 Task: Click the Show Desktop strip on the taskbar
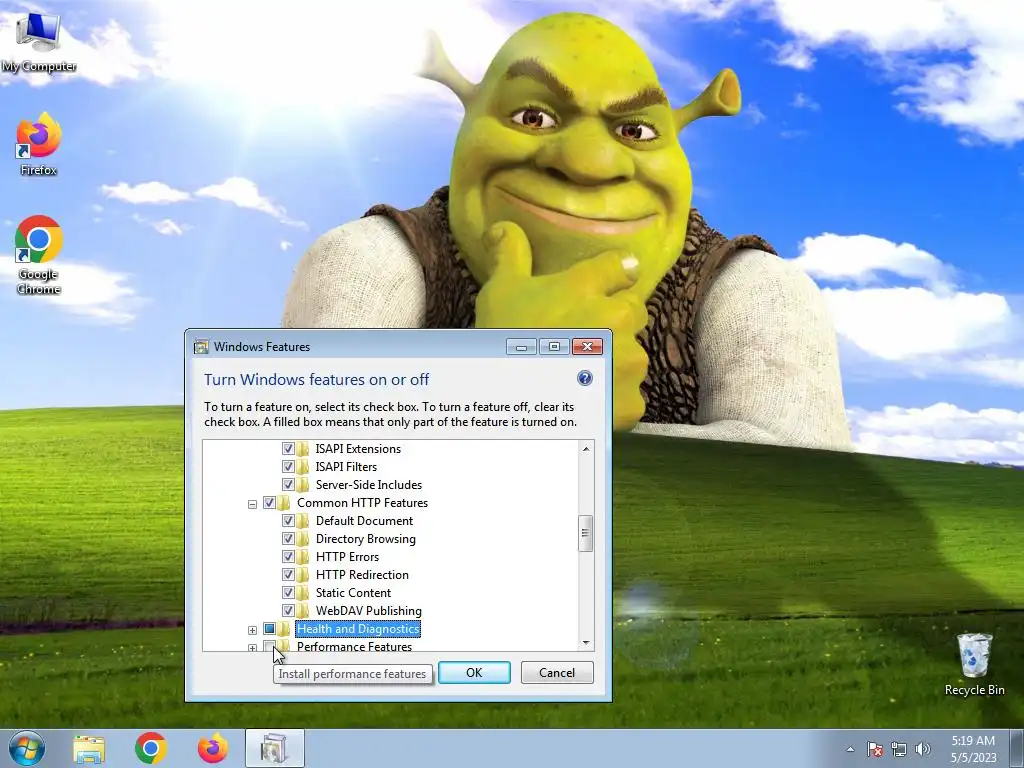tap(1017, 748)
